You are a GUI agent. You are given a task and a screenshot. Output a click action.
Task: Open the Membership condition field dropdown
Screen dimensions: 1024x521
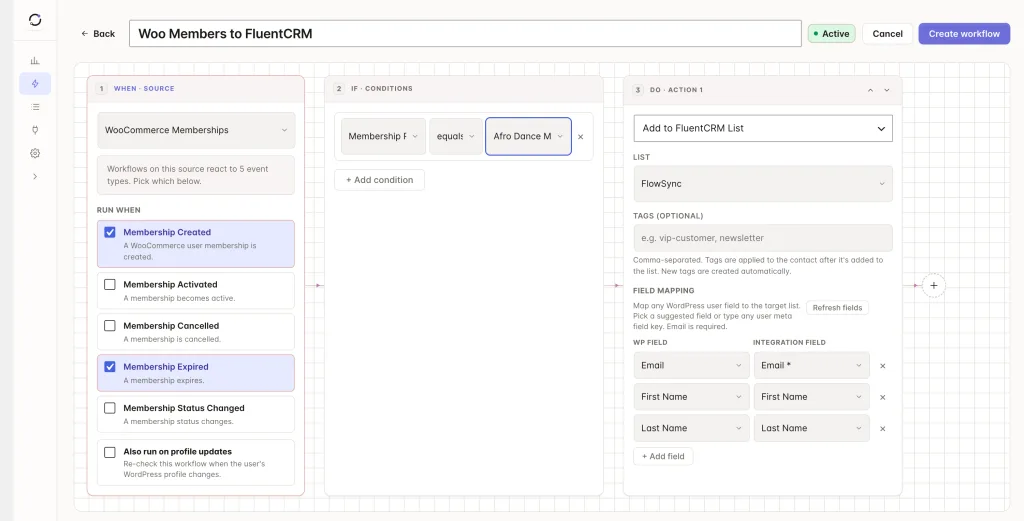coord(383,136)
